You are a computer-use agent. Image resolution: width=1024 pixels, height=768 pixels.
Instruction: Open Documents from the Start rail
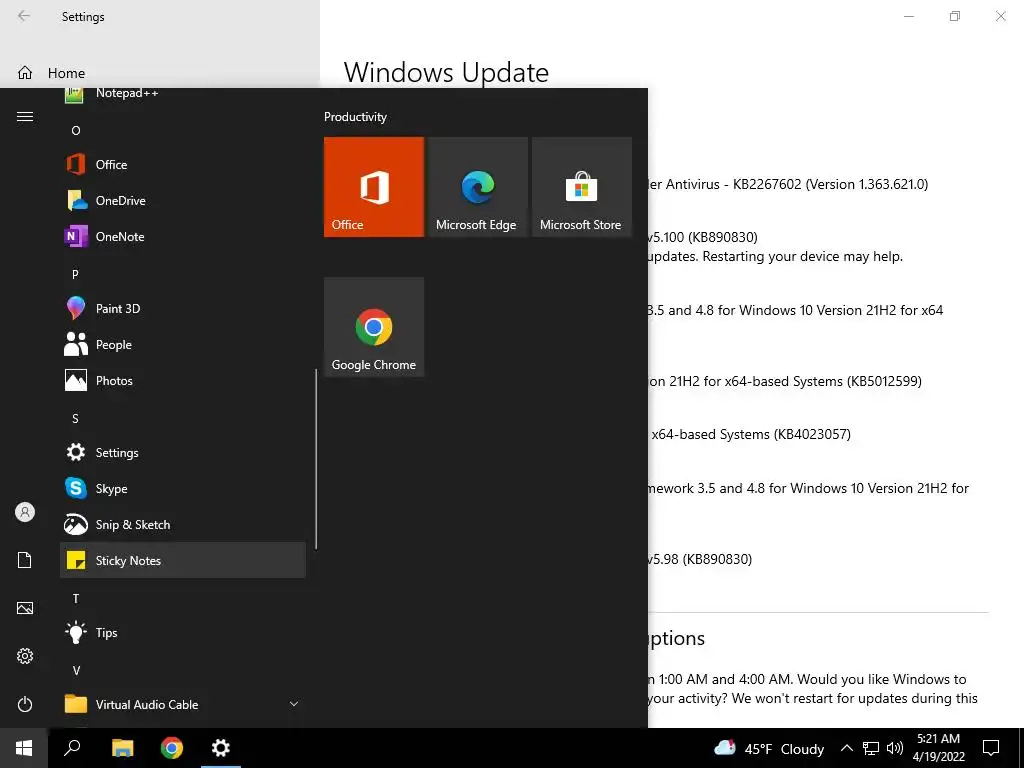(x=25, y=560)
